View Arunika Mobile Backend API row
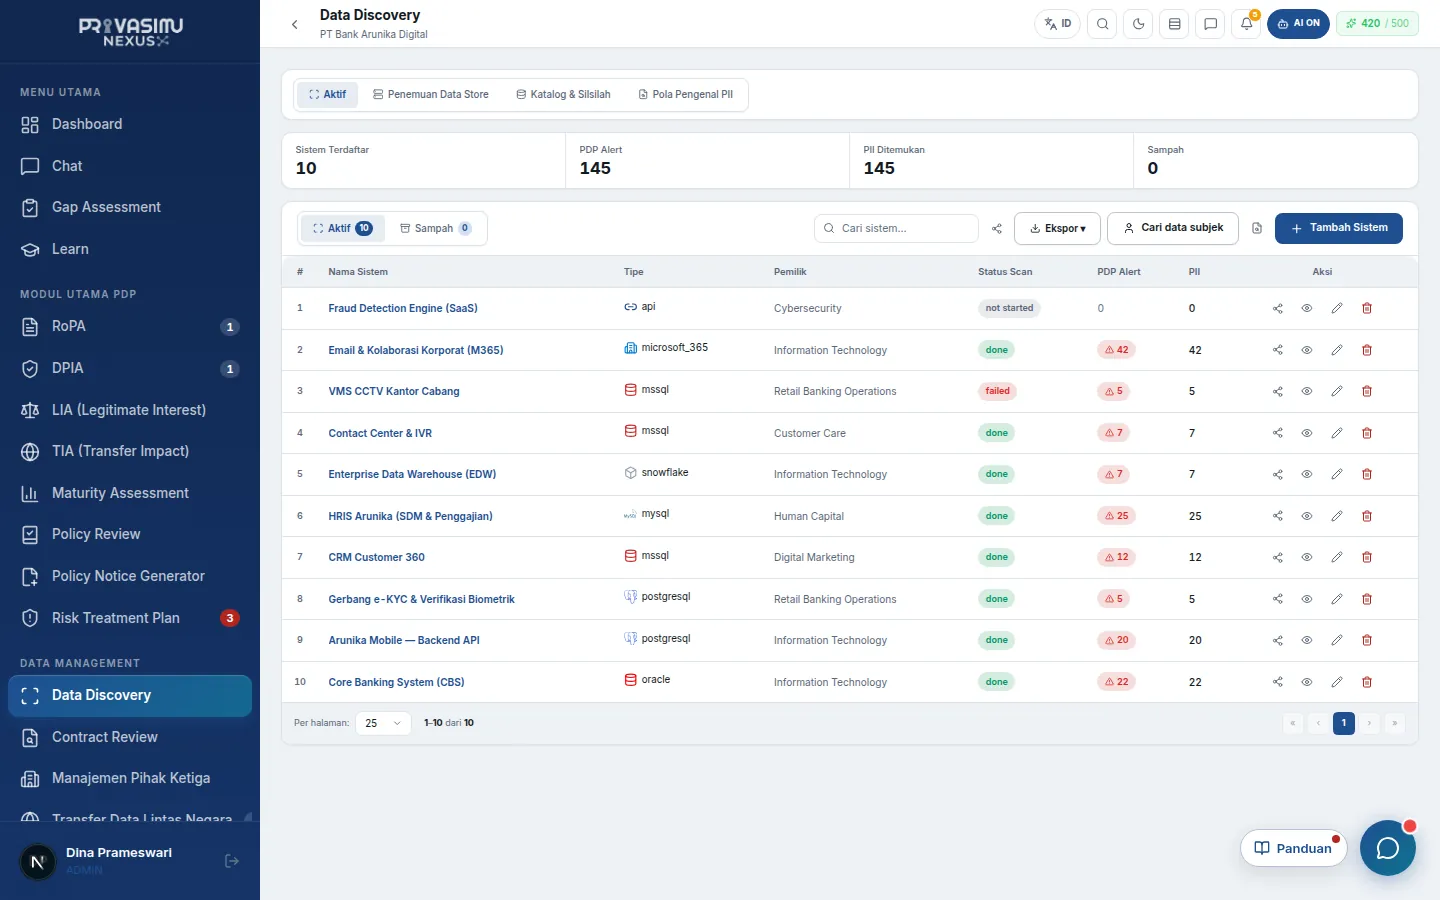This screenshot has width=1440, height=900. 1307,640
